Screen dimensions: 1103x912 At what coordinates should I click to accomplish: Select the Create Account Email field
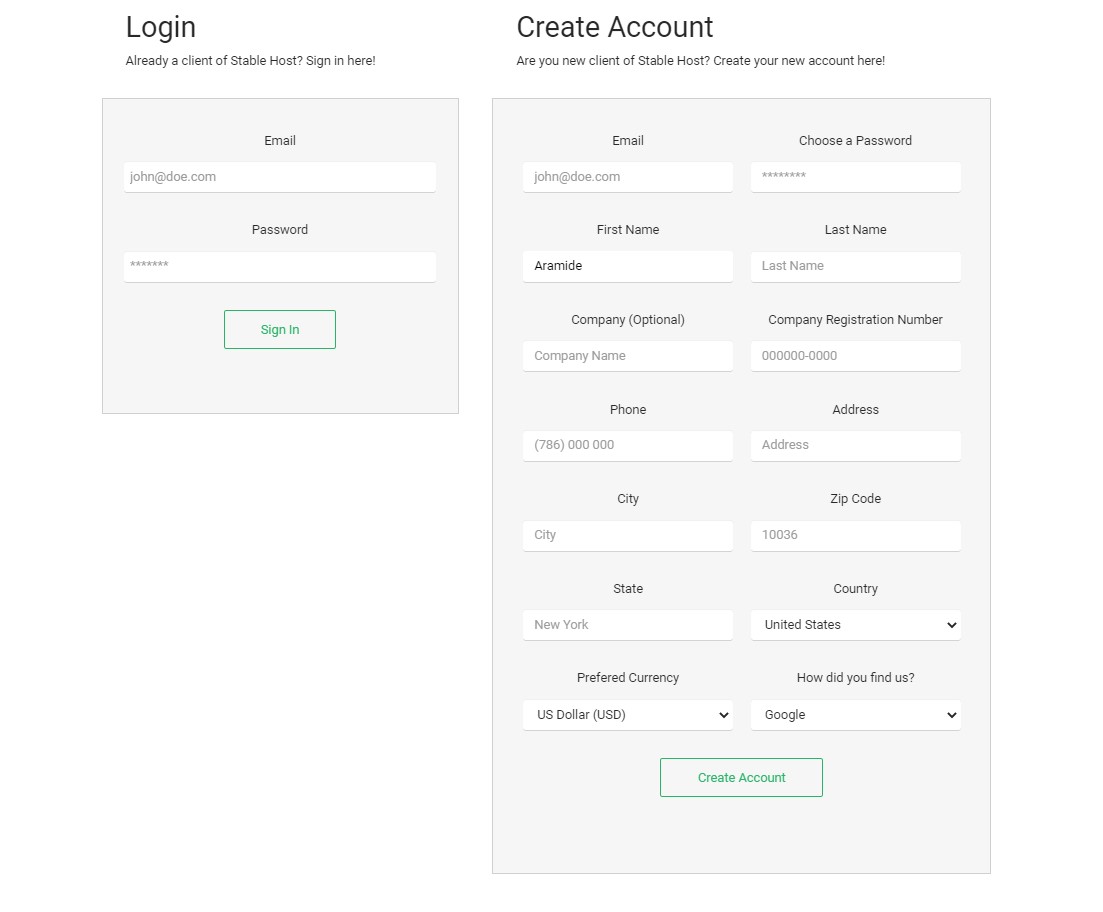coord(627,177)
